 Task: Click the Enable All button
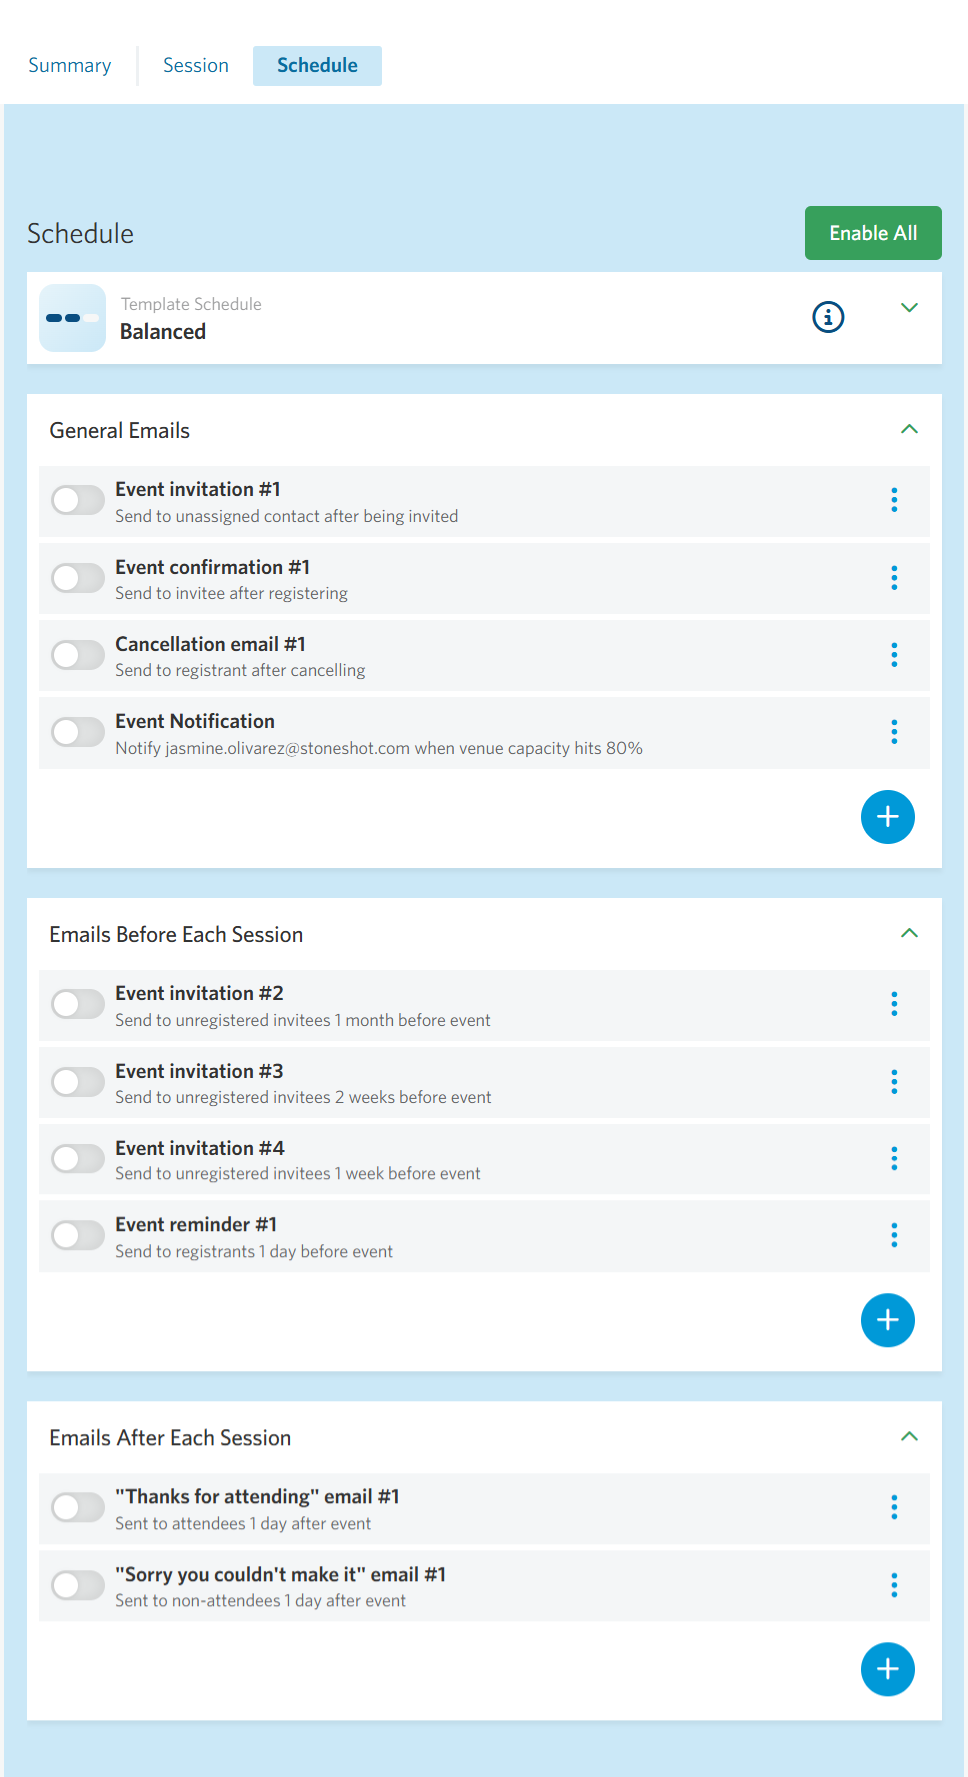pyautogui.click(x=873, y=233)
